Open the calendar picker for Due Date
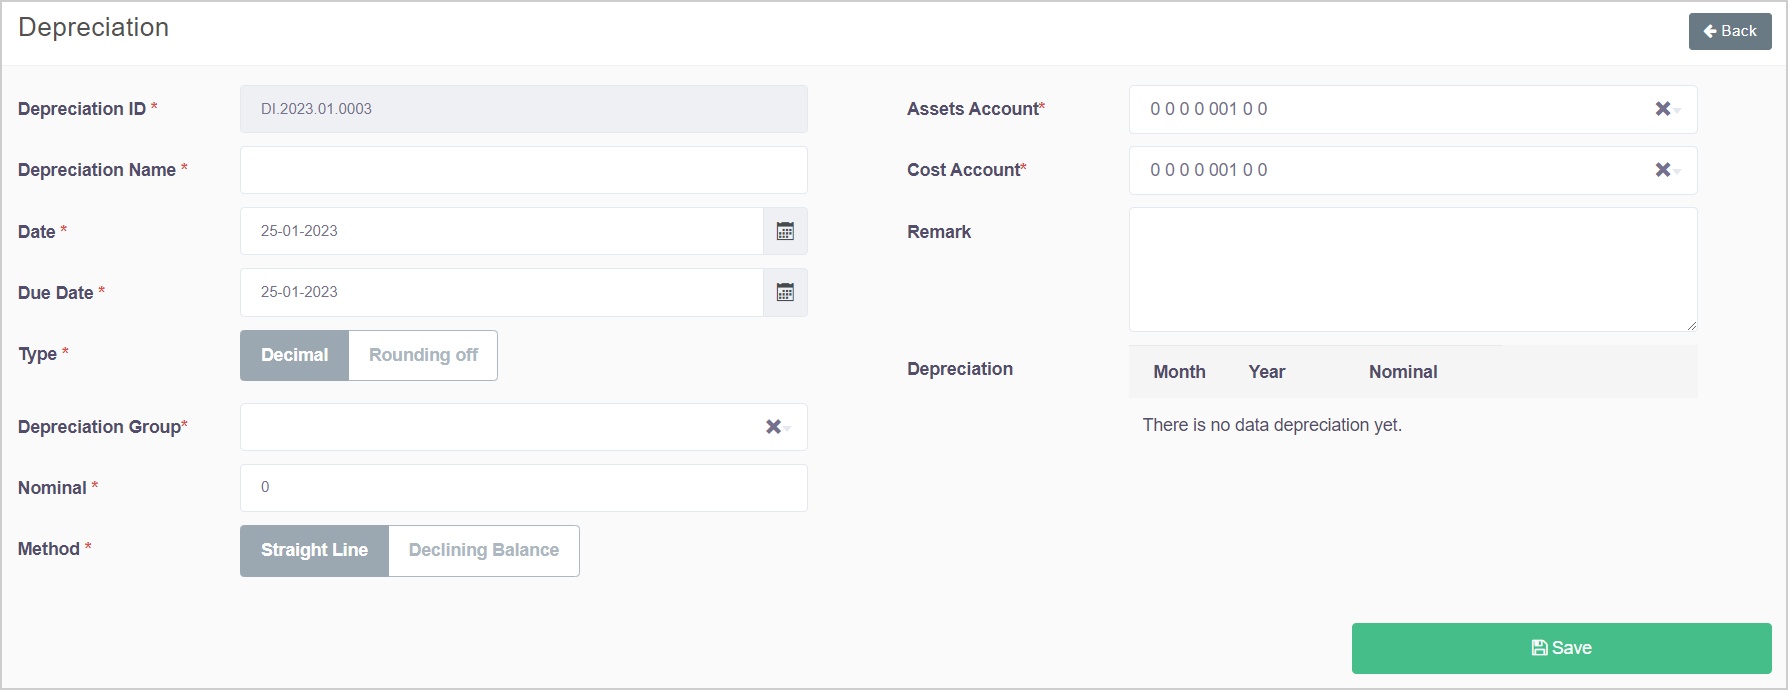Image resolution: width=1788 pixels, height=690 pixels. 785,292
